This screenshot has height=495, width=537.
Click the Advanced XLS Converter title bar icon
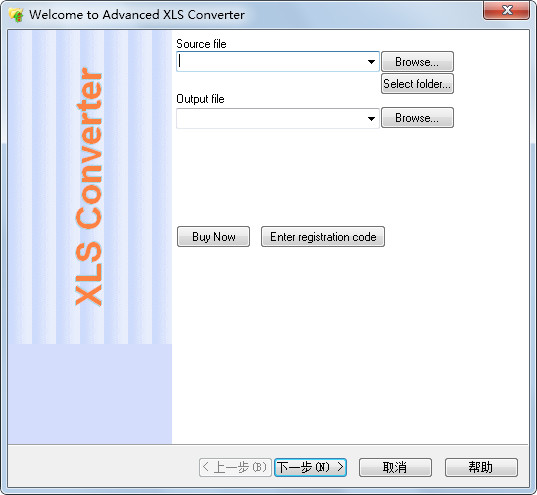(x=16, y=15)
